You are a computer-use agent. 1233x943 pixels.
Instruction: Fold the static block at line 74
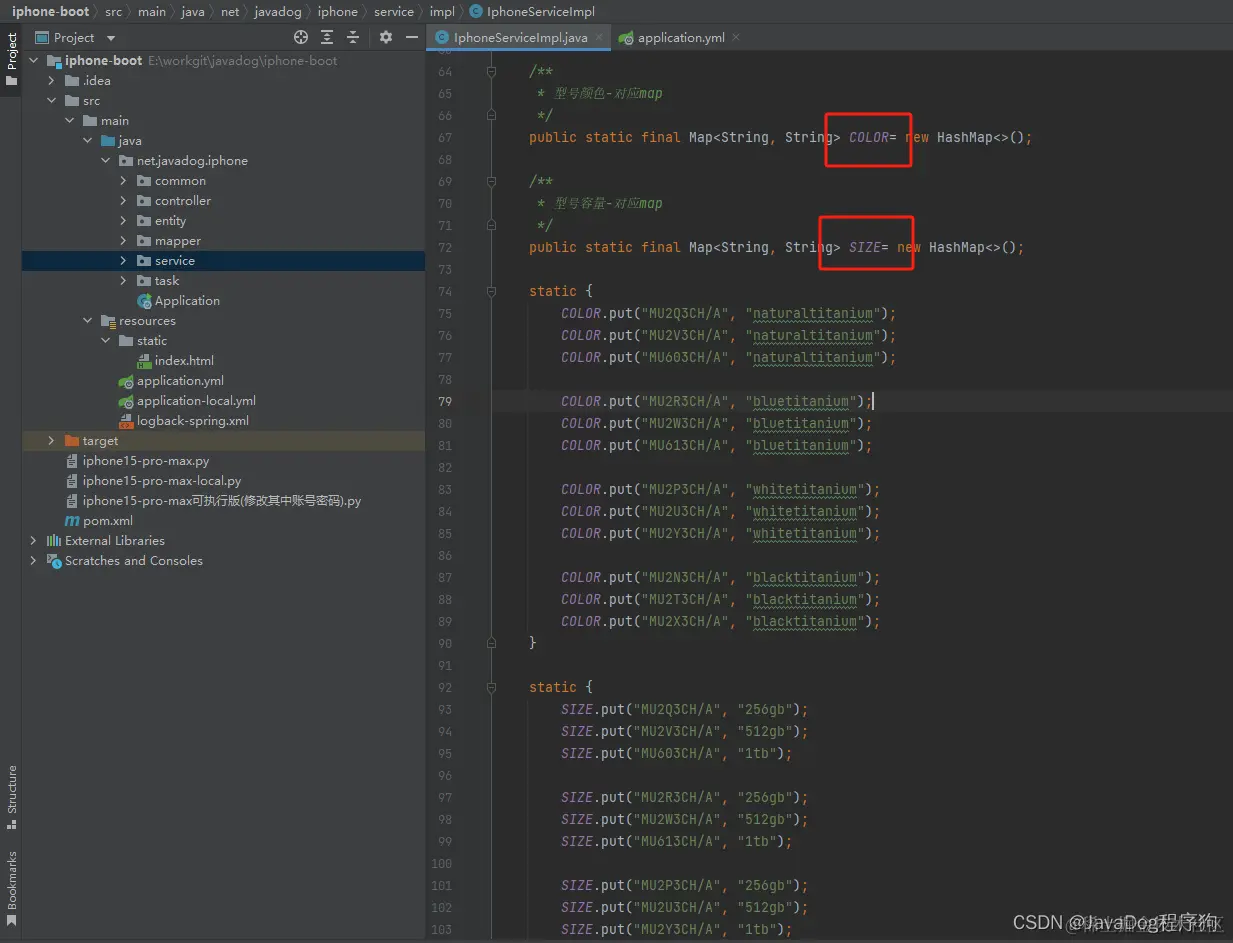point(491,292)
